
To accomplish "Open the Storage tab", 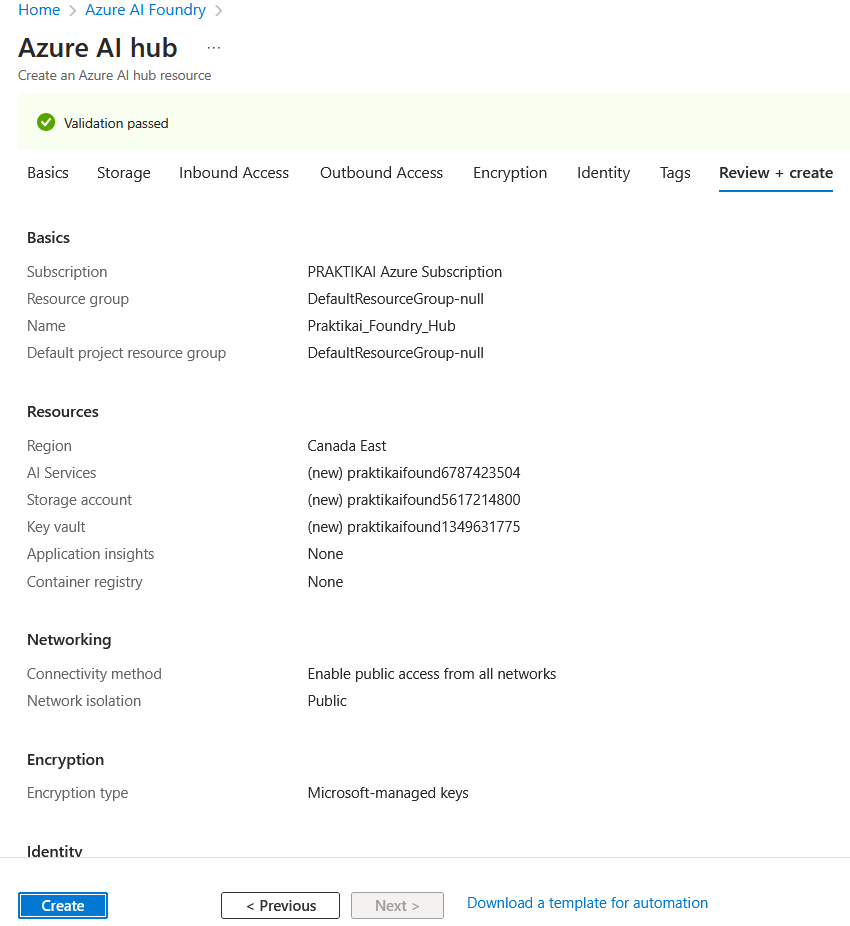I will (123, 172).
